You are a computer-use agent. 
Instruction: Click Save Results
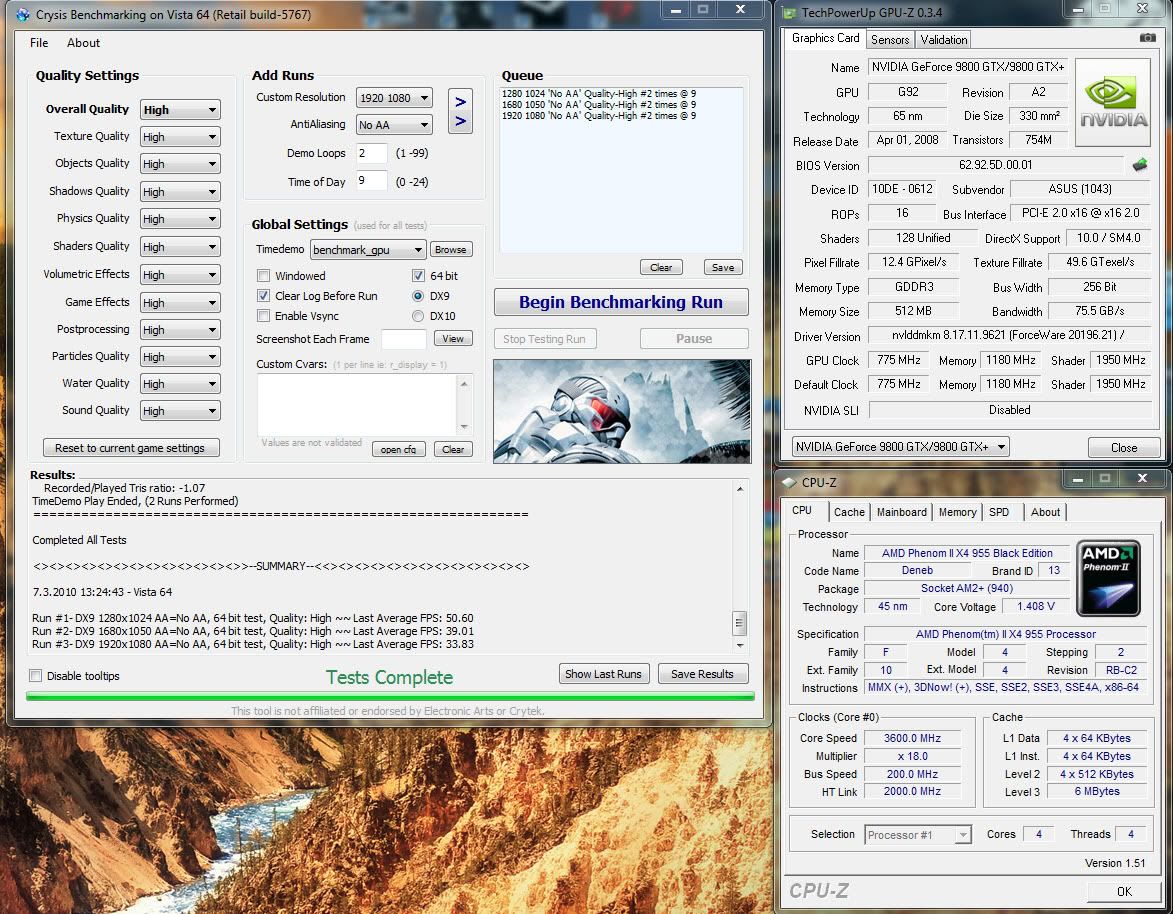click(x=702, y=674)
